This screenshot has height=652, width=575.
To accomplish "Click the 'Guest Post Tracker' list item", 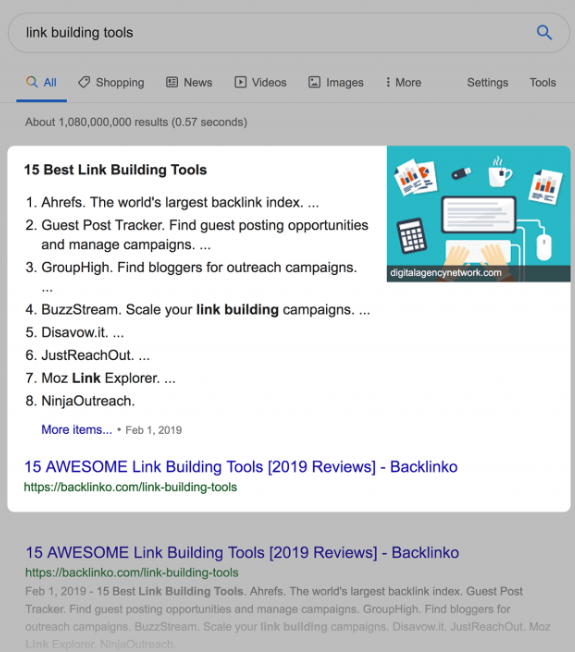I will [197, 235].
